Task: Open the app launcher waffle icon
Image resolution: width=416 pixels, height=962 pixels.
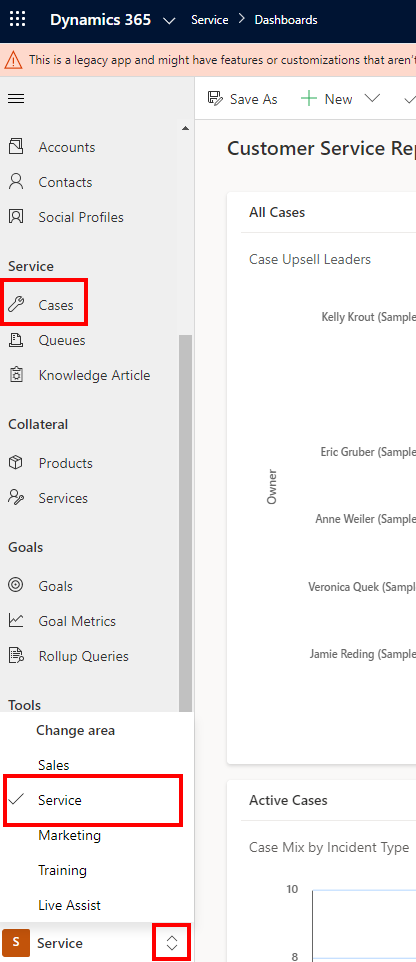Action: click(18, 20)
